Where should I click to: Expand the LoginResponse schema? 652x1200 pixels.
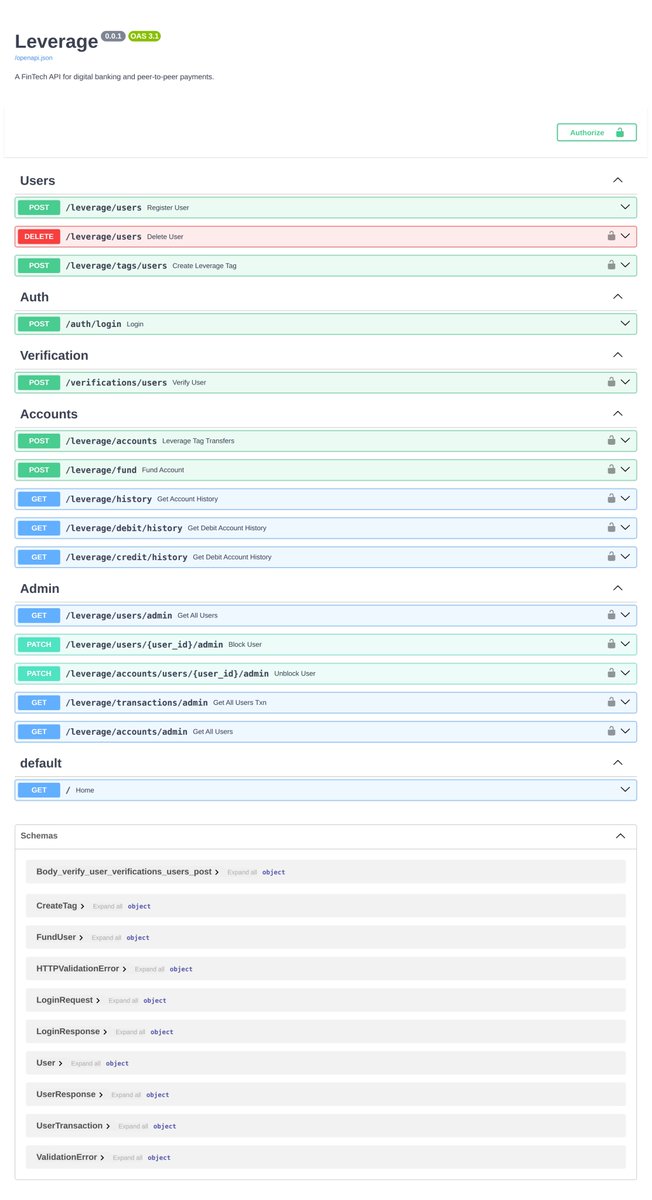click(72, 1031)
